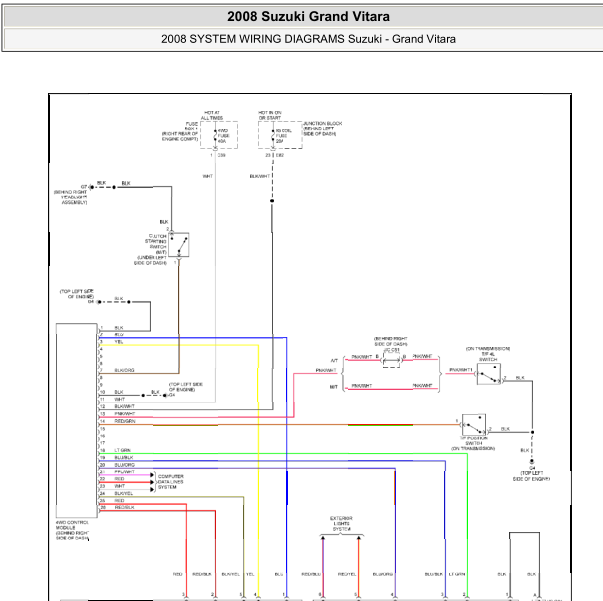
Task: Select the 4WD 40A fuse symbol
Action: click(215, 136)
